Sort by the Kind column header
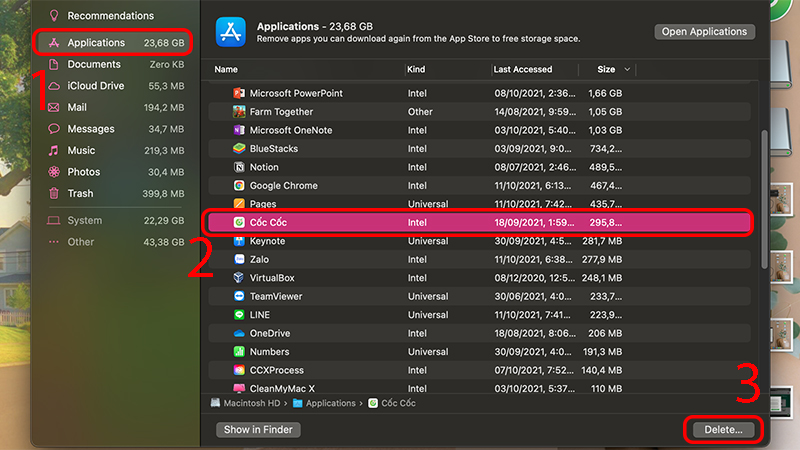 (416, 69)
